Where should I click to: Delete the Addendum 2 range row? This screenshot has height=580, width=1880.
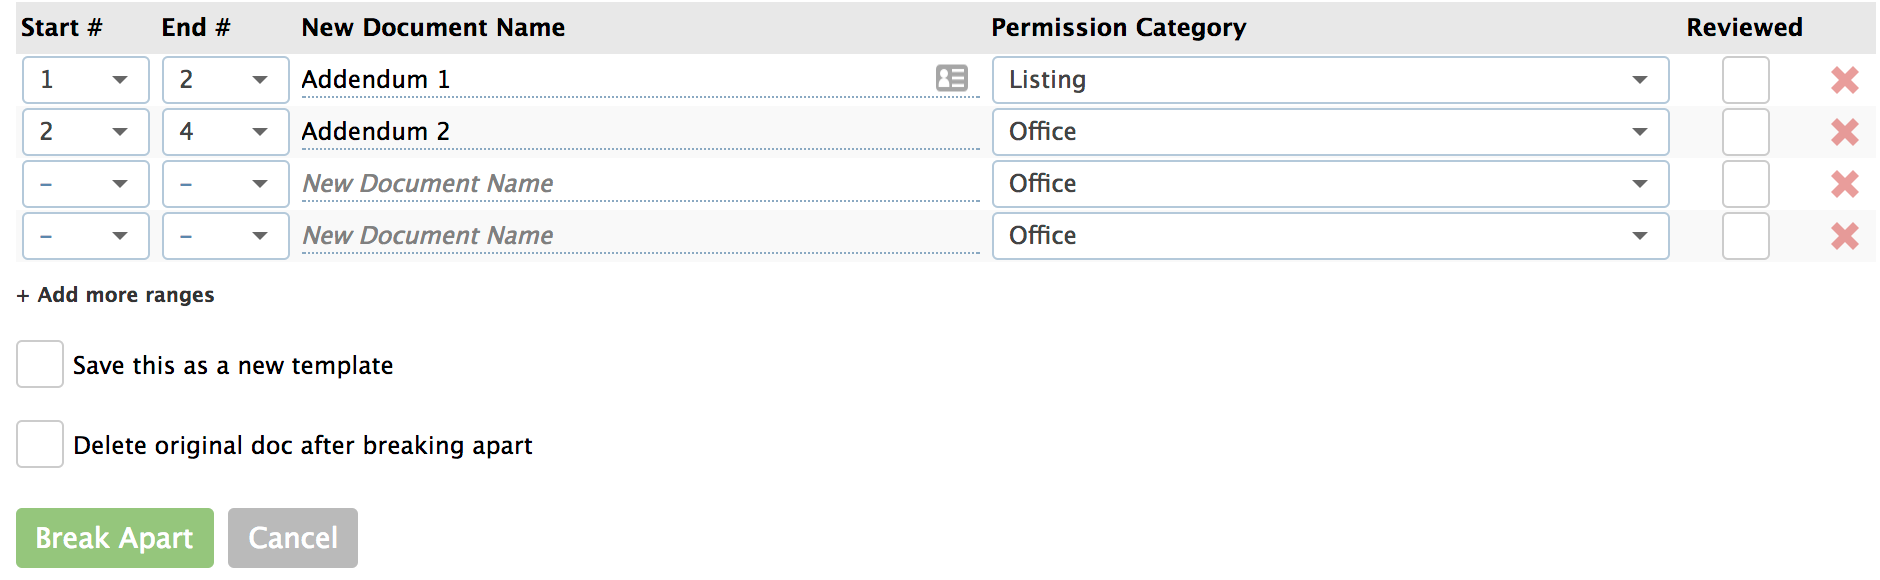[x=1844, y=132]
